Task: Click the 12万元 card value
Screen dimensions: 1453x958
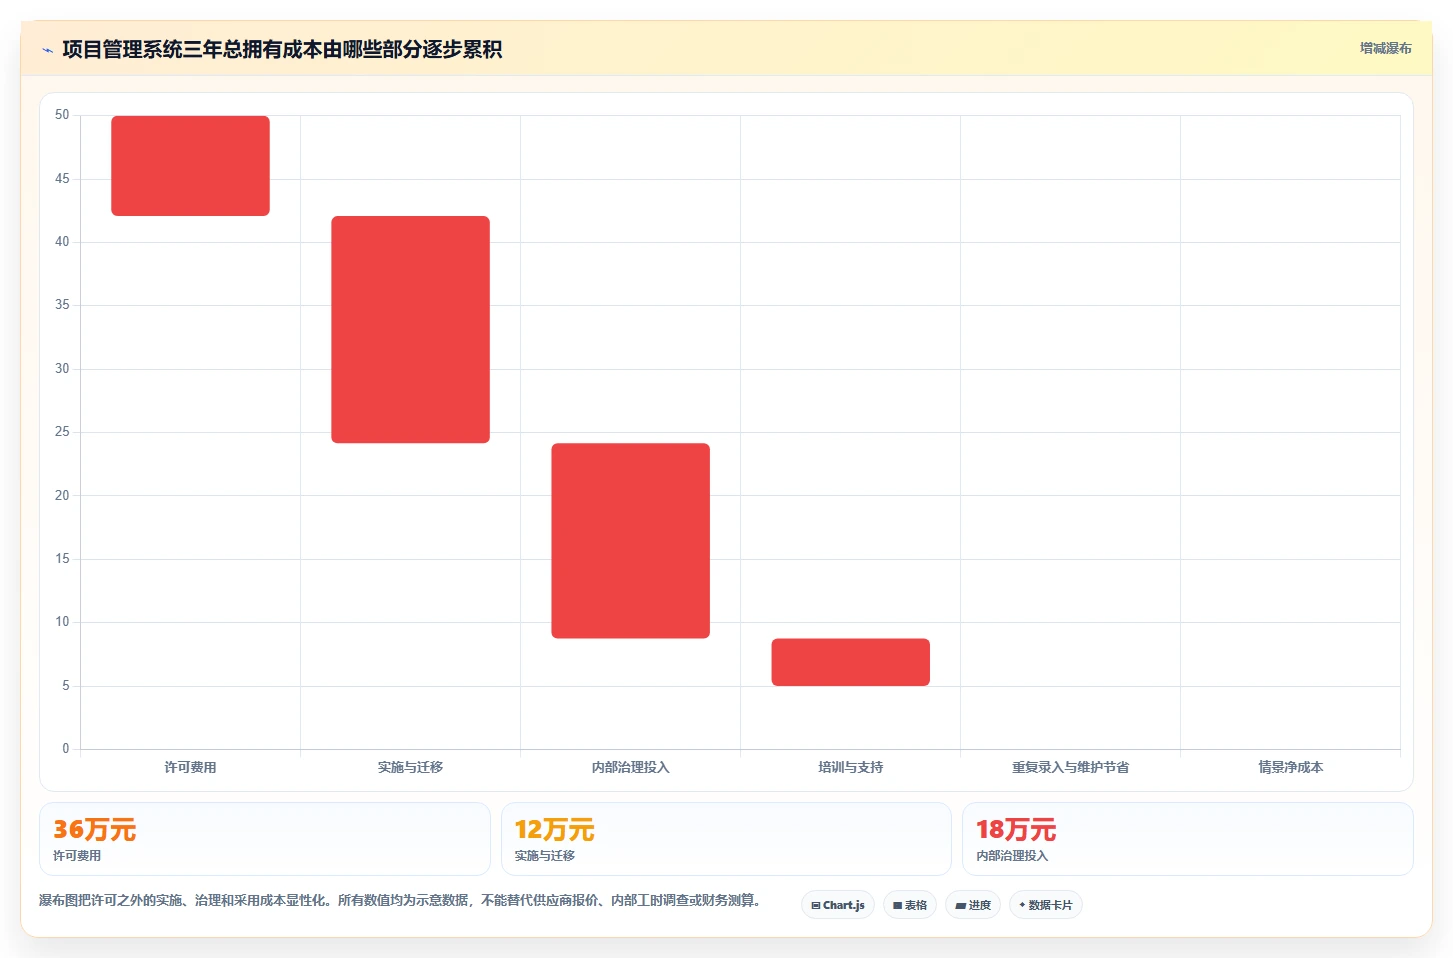Action: [x=555, y=830]
